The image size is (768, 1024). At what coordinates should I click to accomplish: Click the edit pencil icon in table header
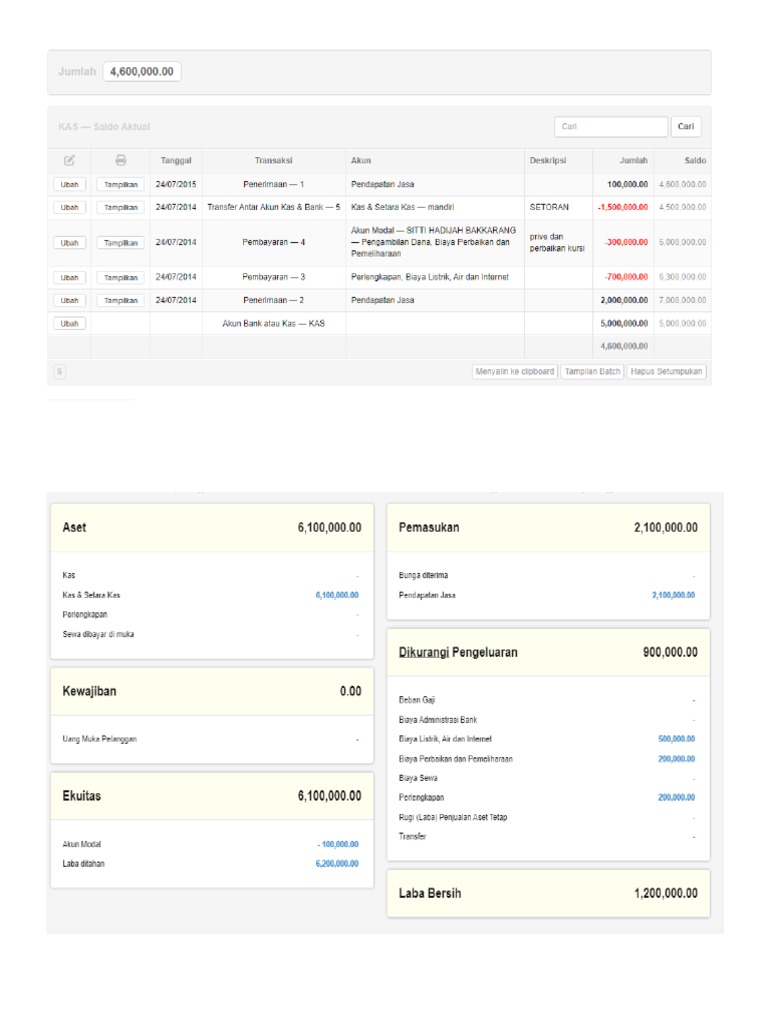(x=69, y=160)
